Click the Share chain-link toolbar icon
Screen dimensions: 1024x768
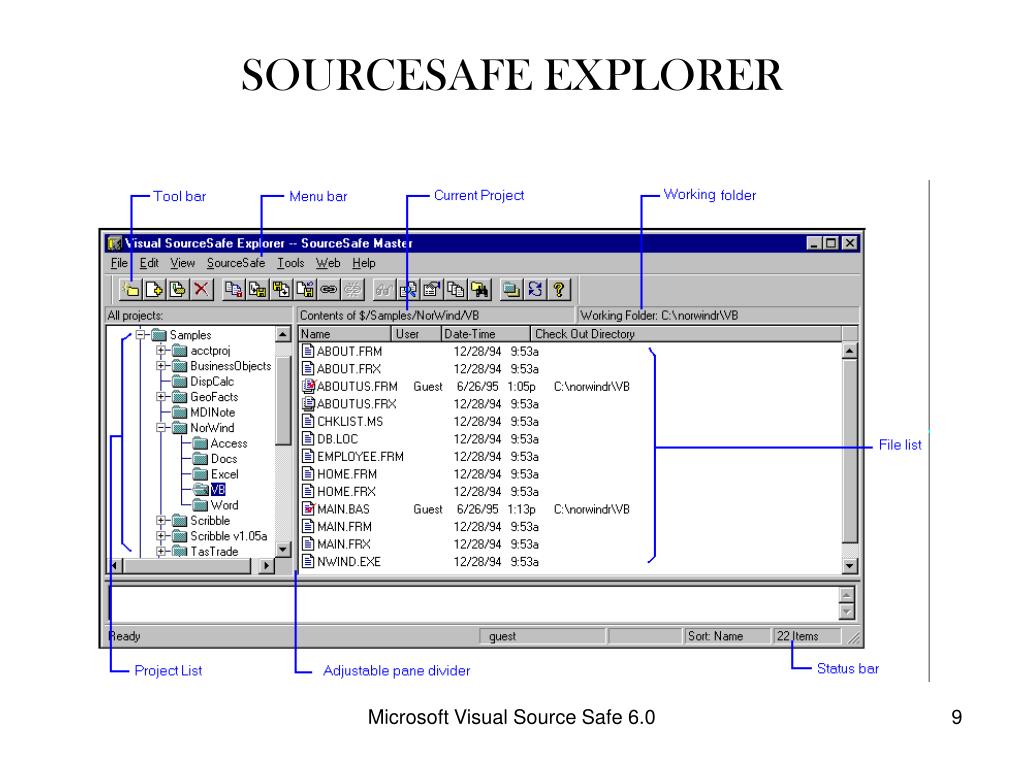point(328,289)
